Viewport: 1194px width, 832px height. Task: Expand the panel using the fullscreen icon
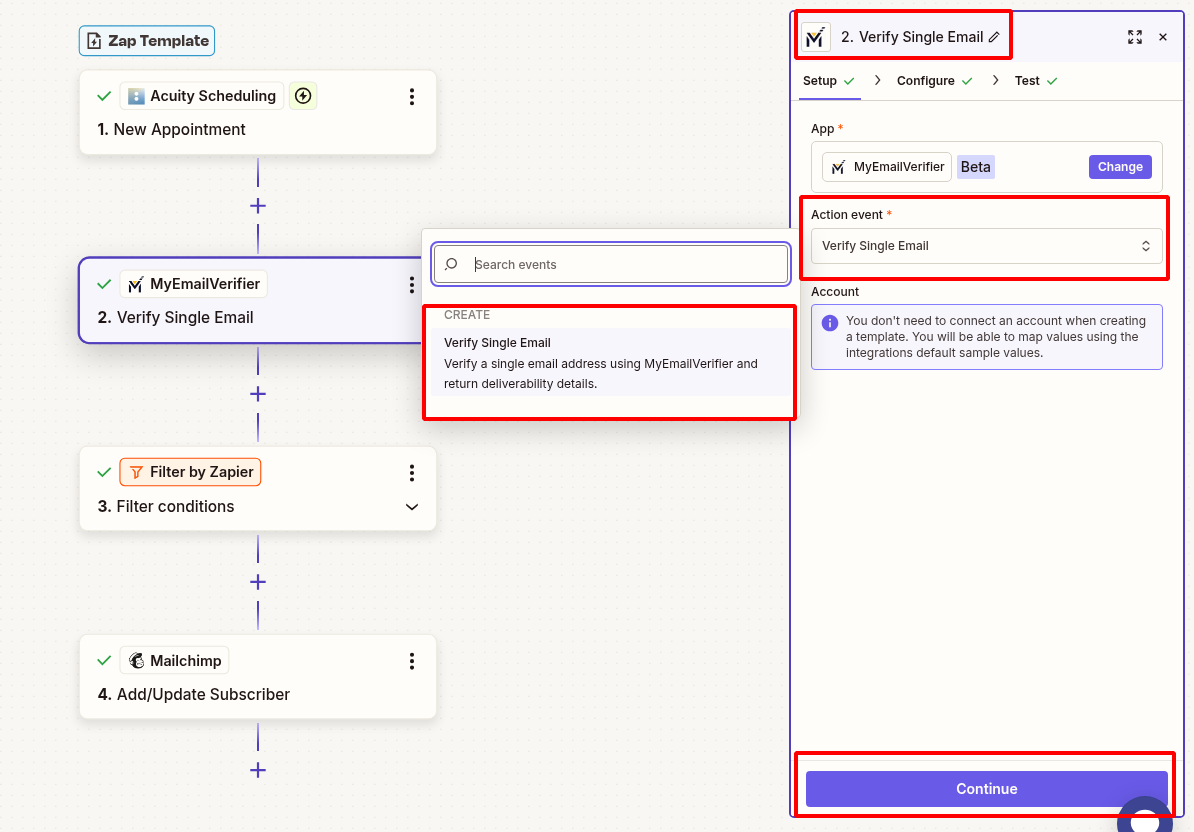(x=1135, y=36)
